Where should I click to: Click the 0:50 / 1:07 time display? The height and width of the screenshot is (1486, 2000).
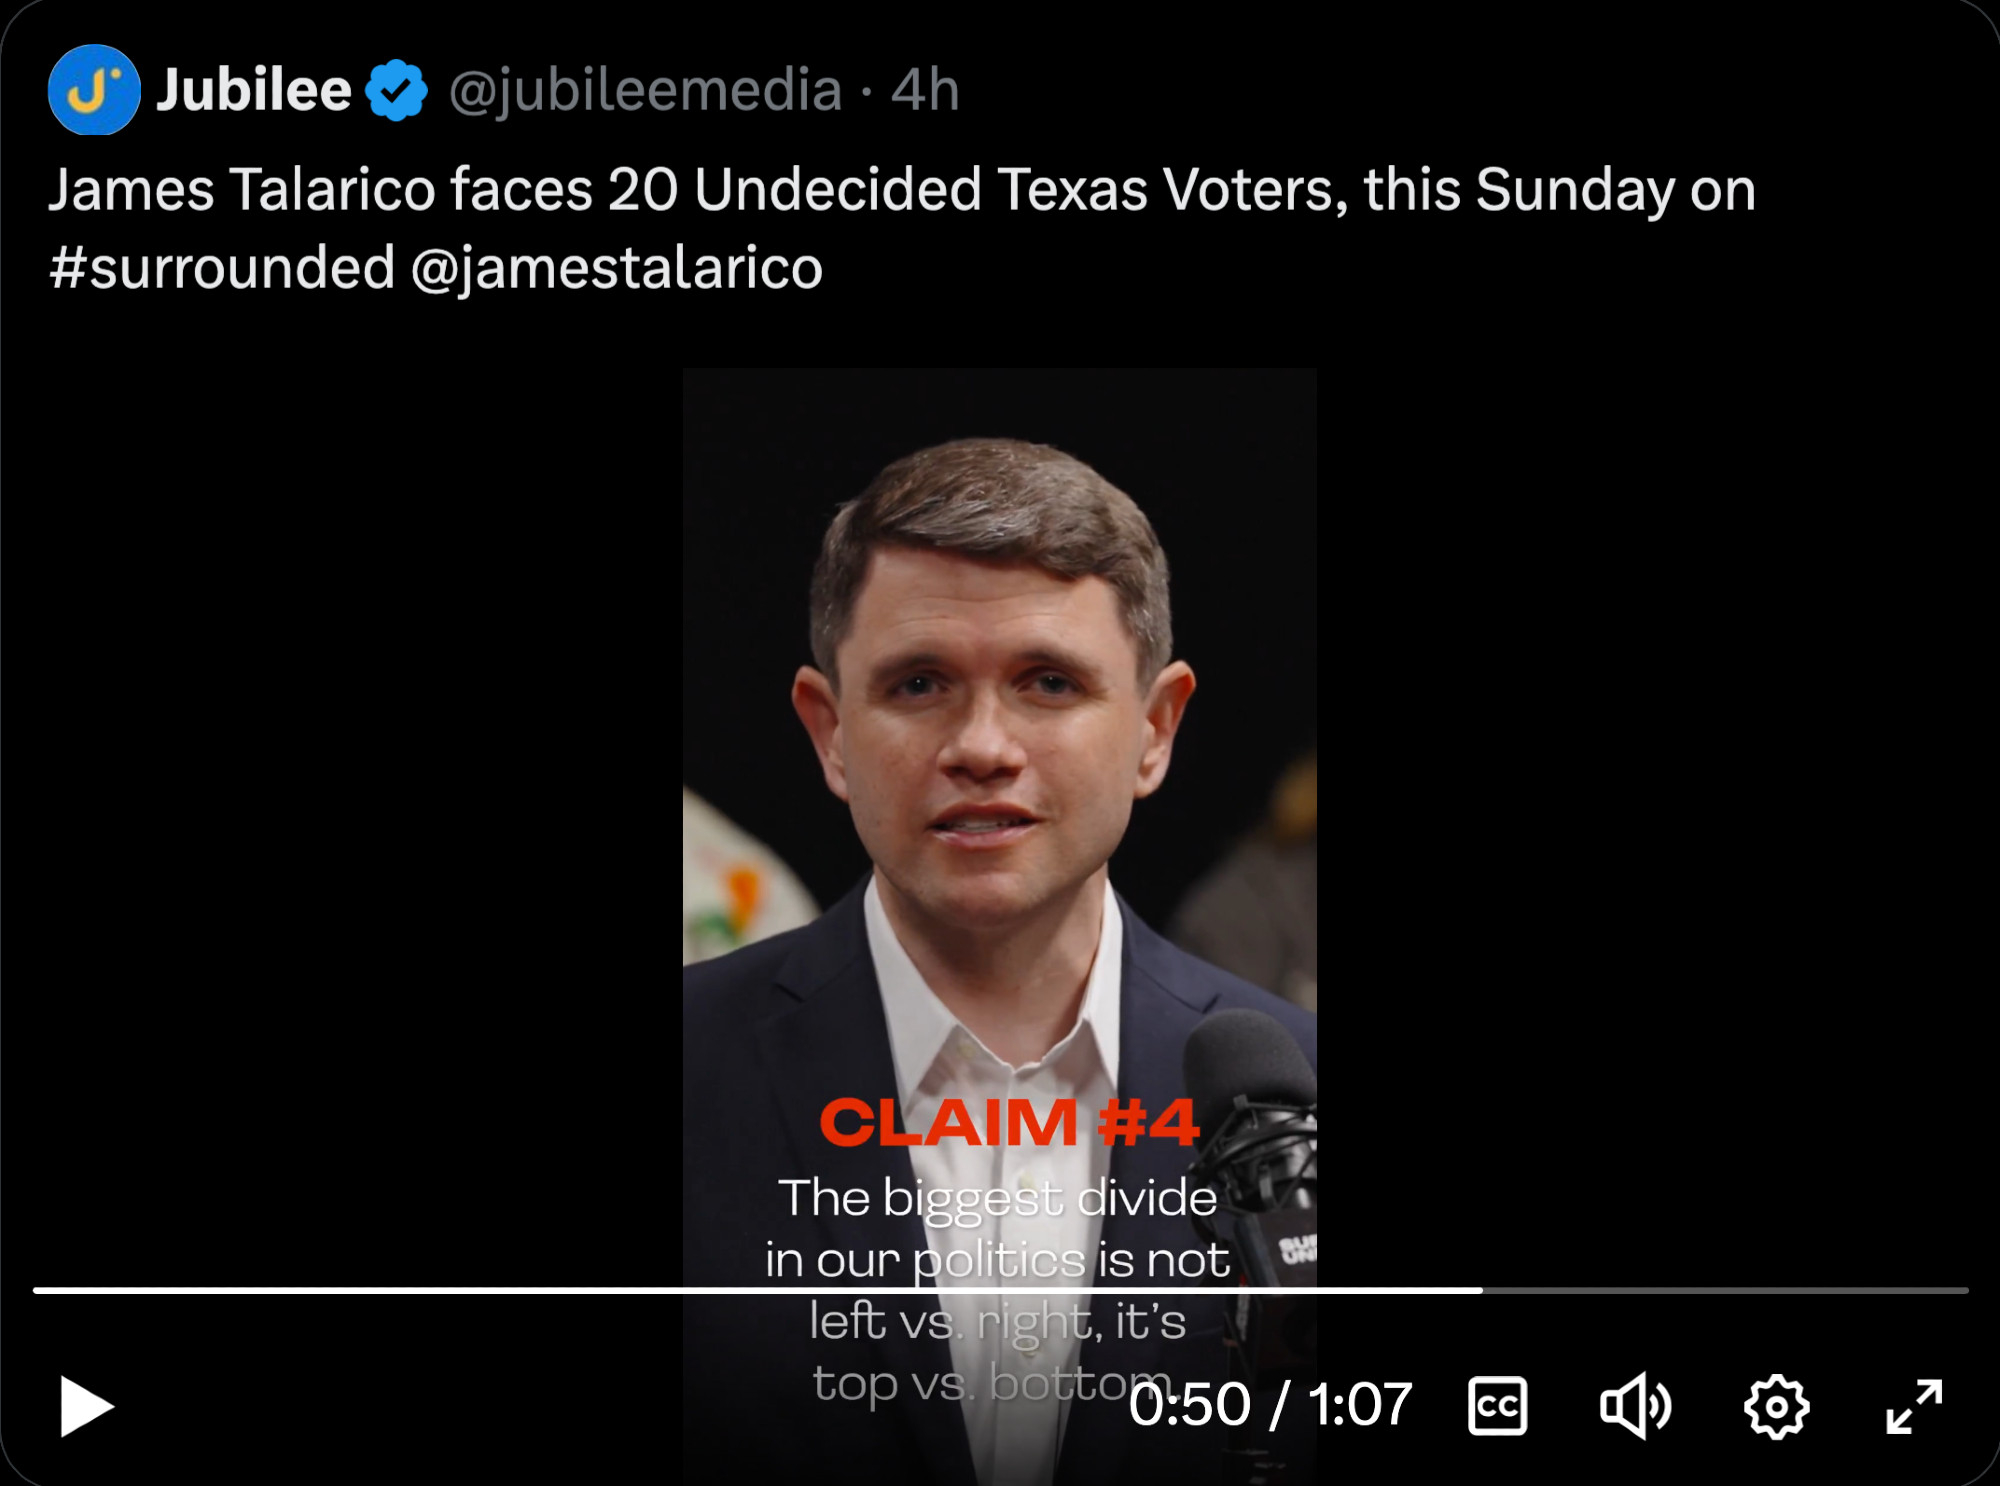[x=1271, y=1404]
